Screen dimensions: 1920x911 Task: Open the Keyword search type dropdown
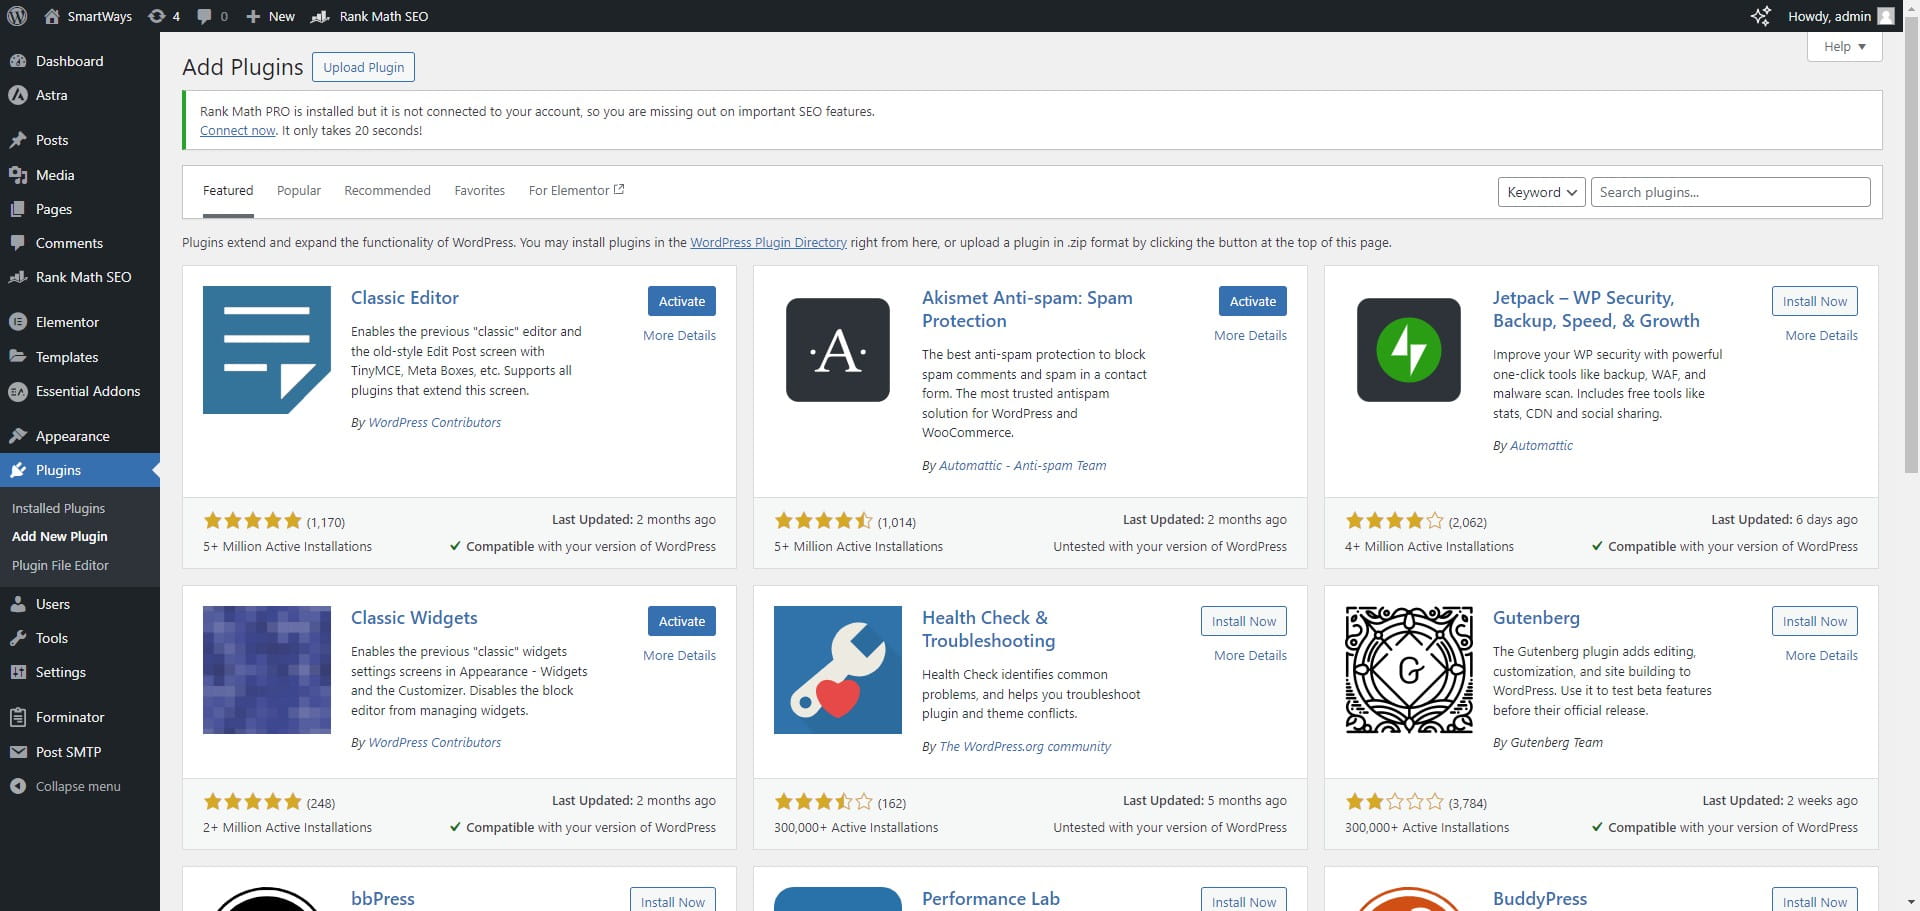pyautogui.click(x=1540, y=192)
